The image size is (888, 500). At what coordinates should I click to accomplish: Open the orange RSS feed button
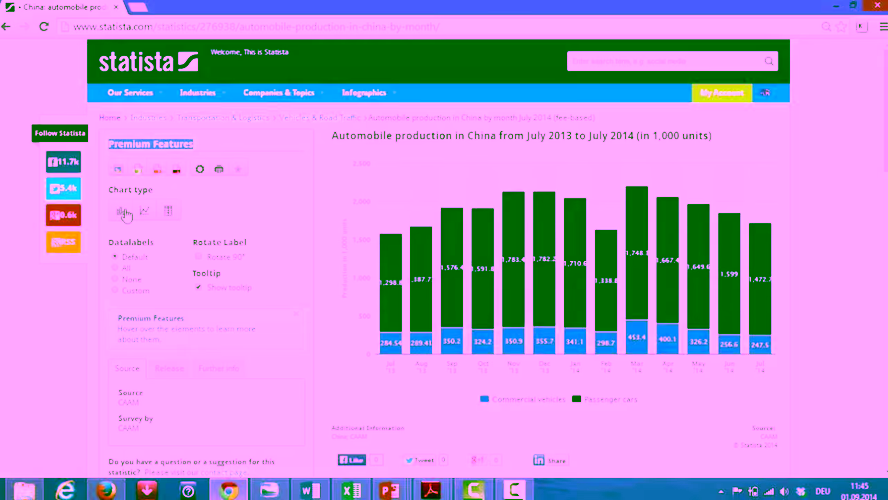pos(63,242)
